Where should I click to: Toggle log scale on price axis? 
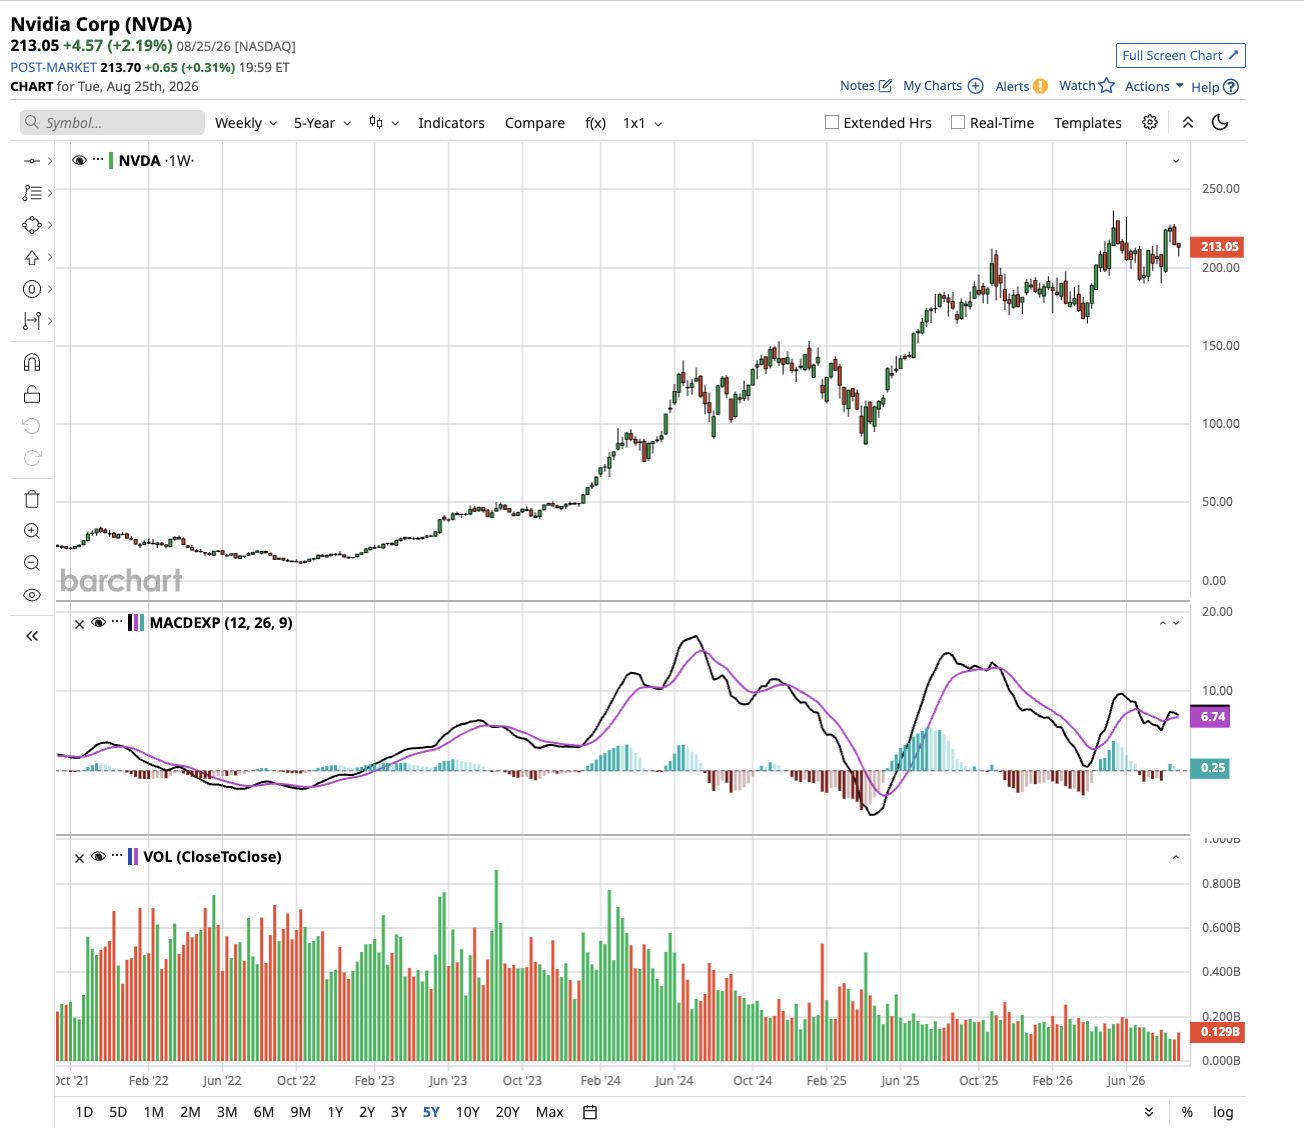(1223, 1112)
